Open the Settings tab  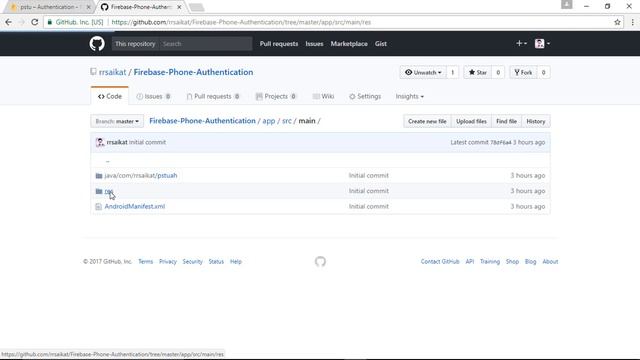tap(365, 96)
